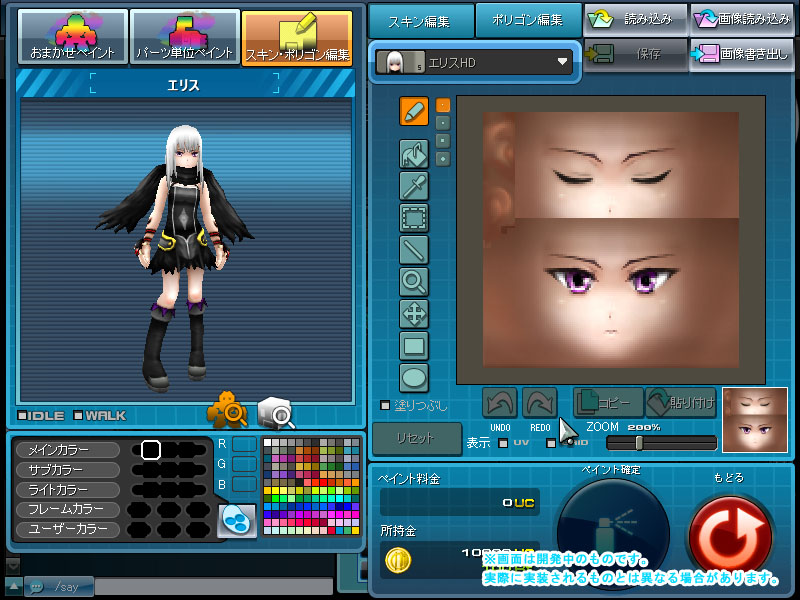Screen dimensions: 800x600
Task: Toggle the UV display checkbox
Action: point(503,443)
